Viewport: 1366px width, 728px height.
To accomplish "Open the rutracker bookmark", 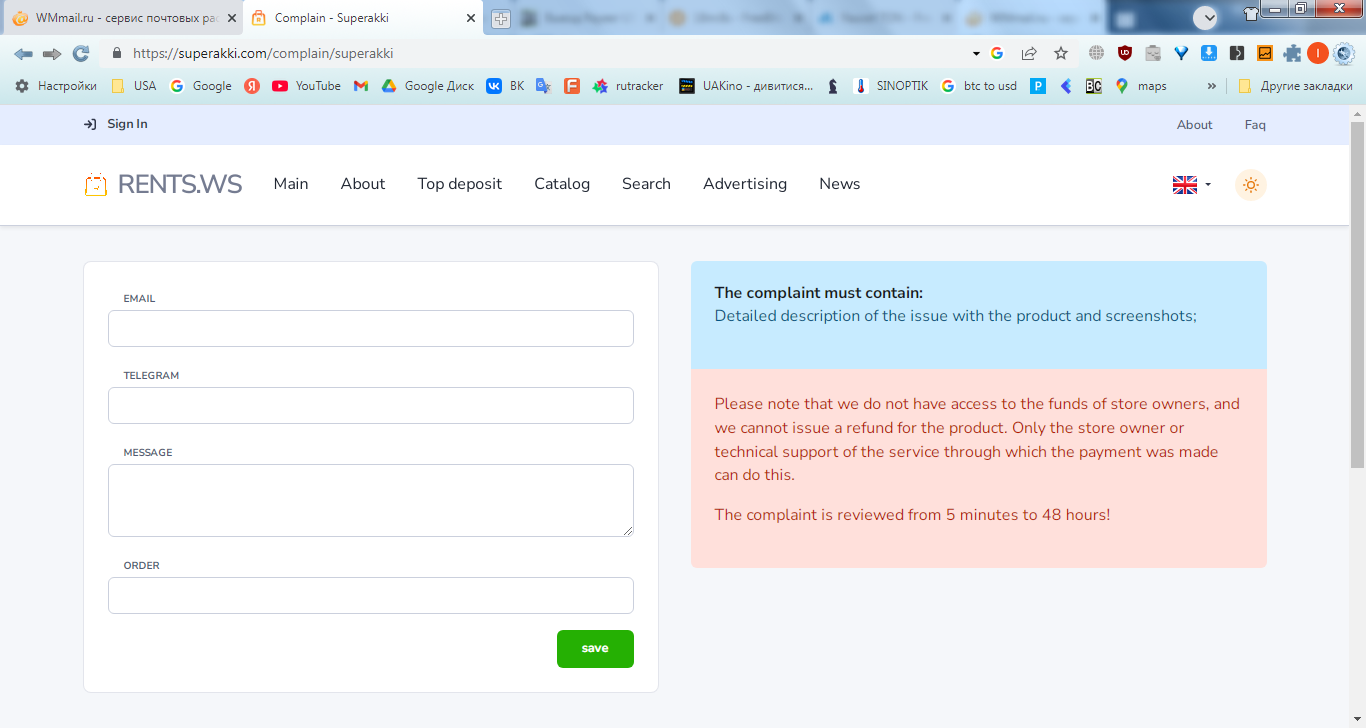I will click(628, 86).
